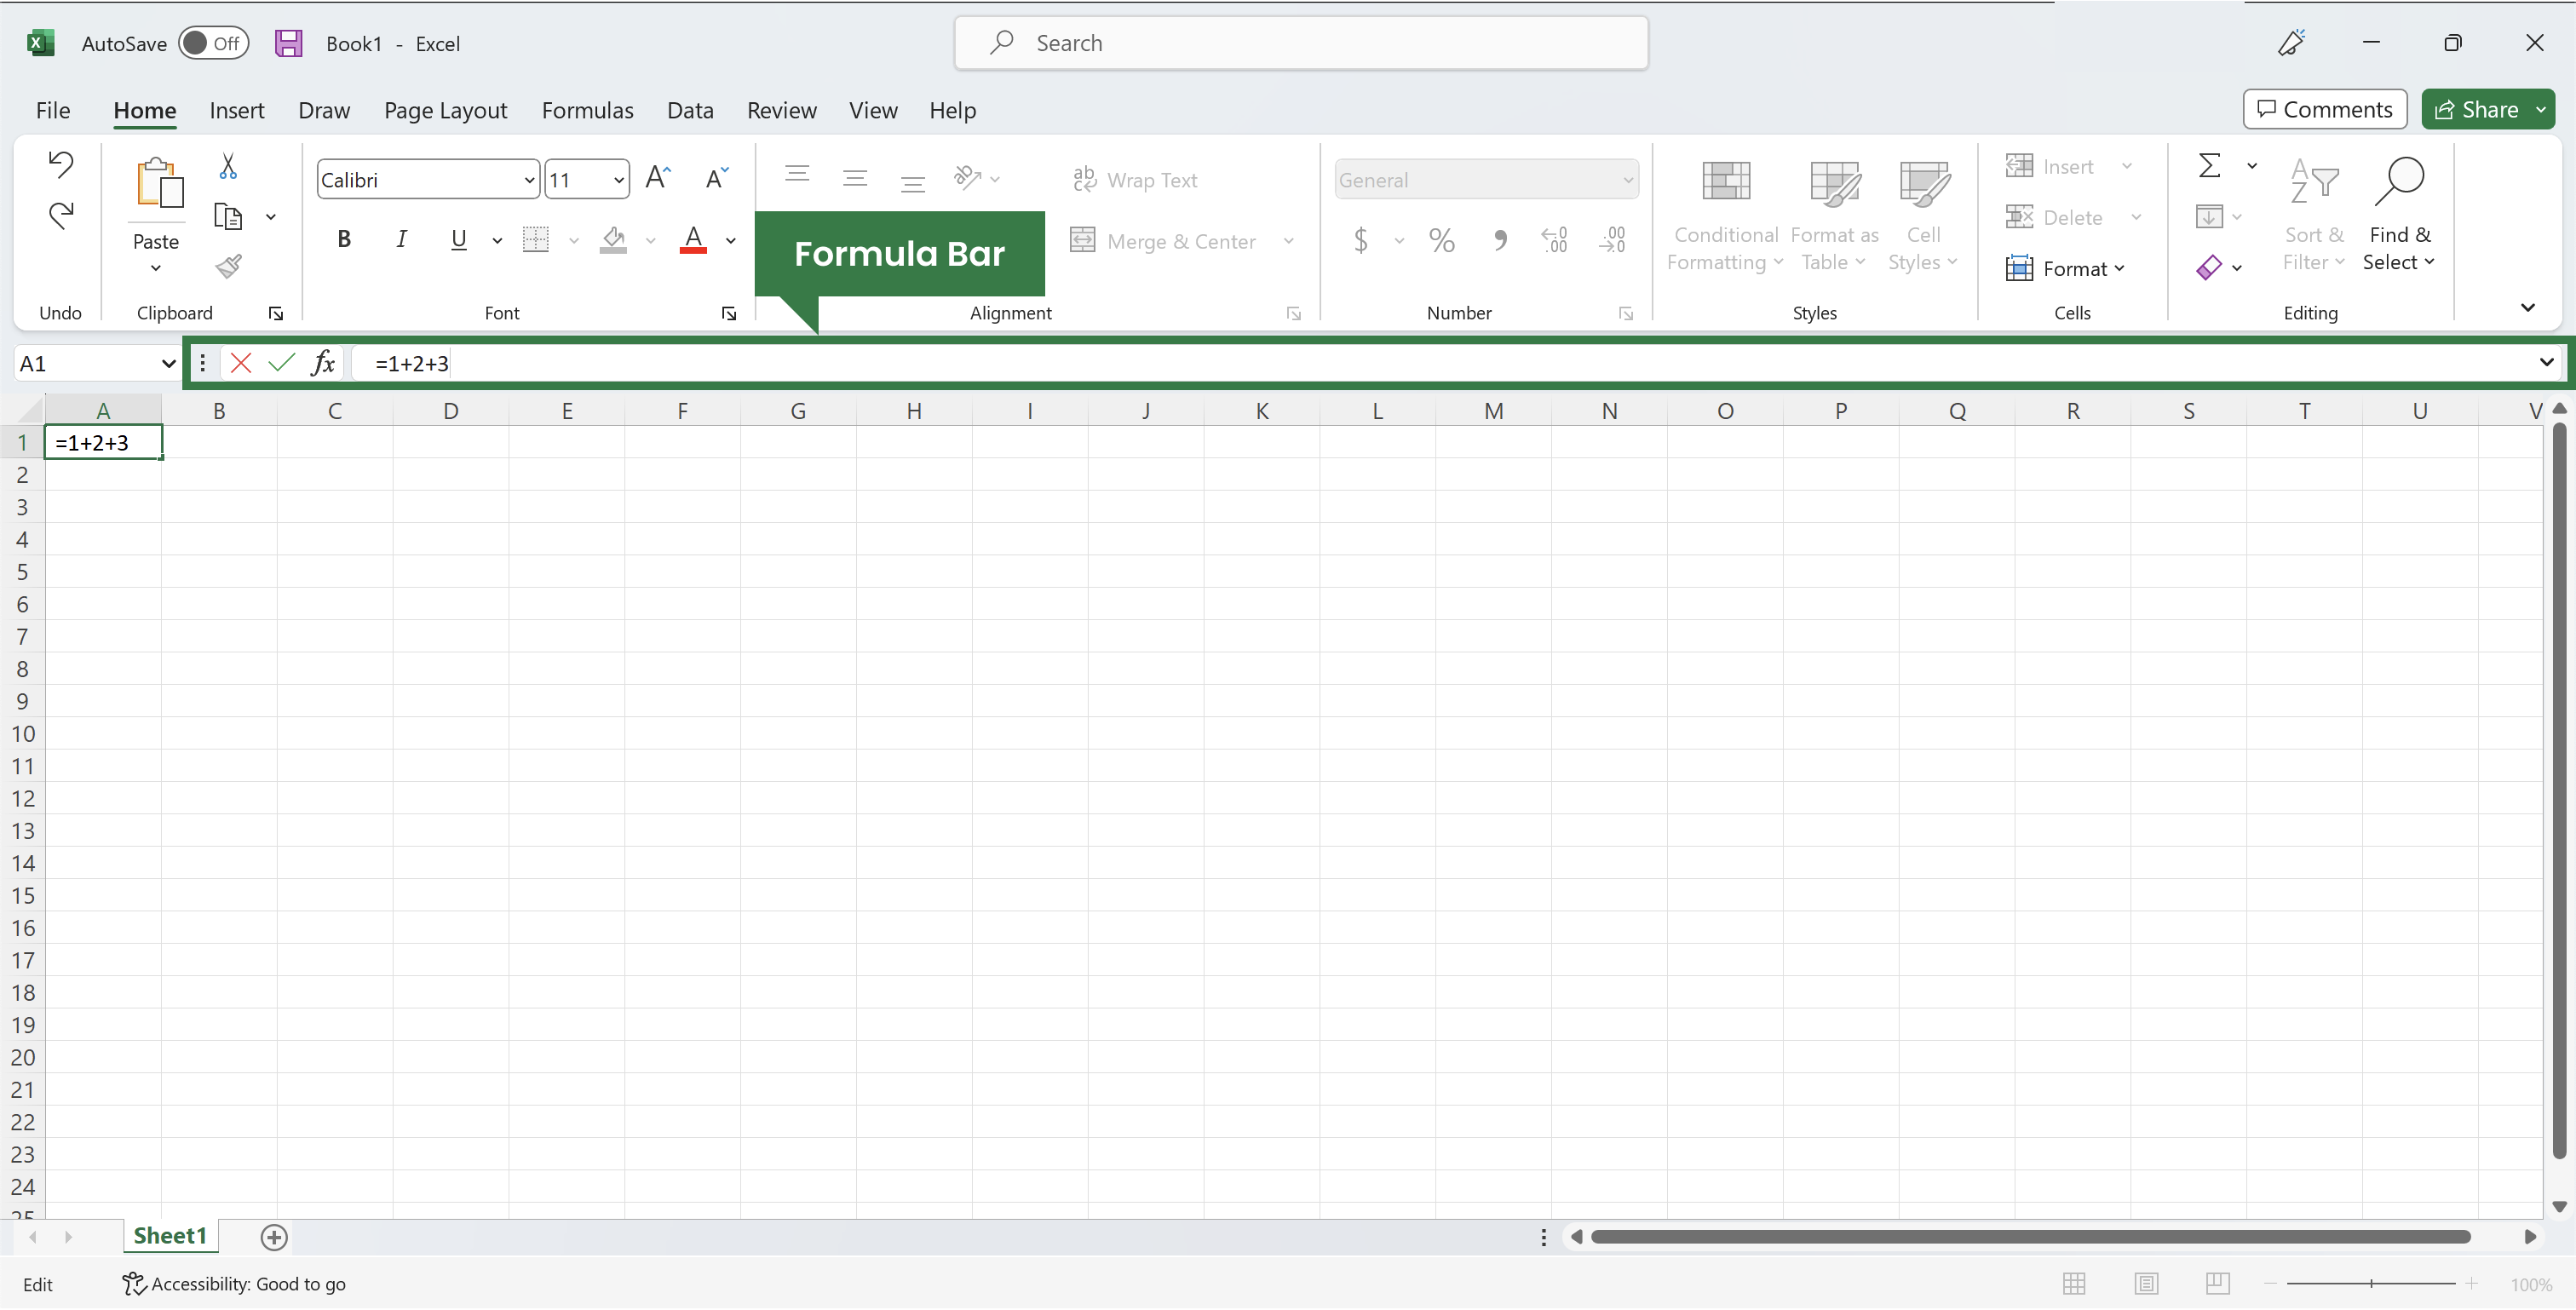
Task: Click the Clear eraser icon
Action: (2210, 267)
